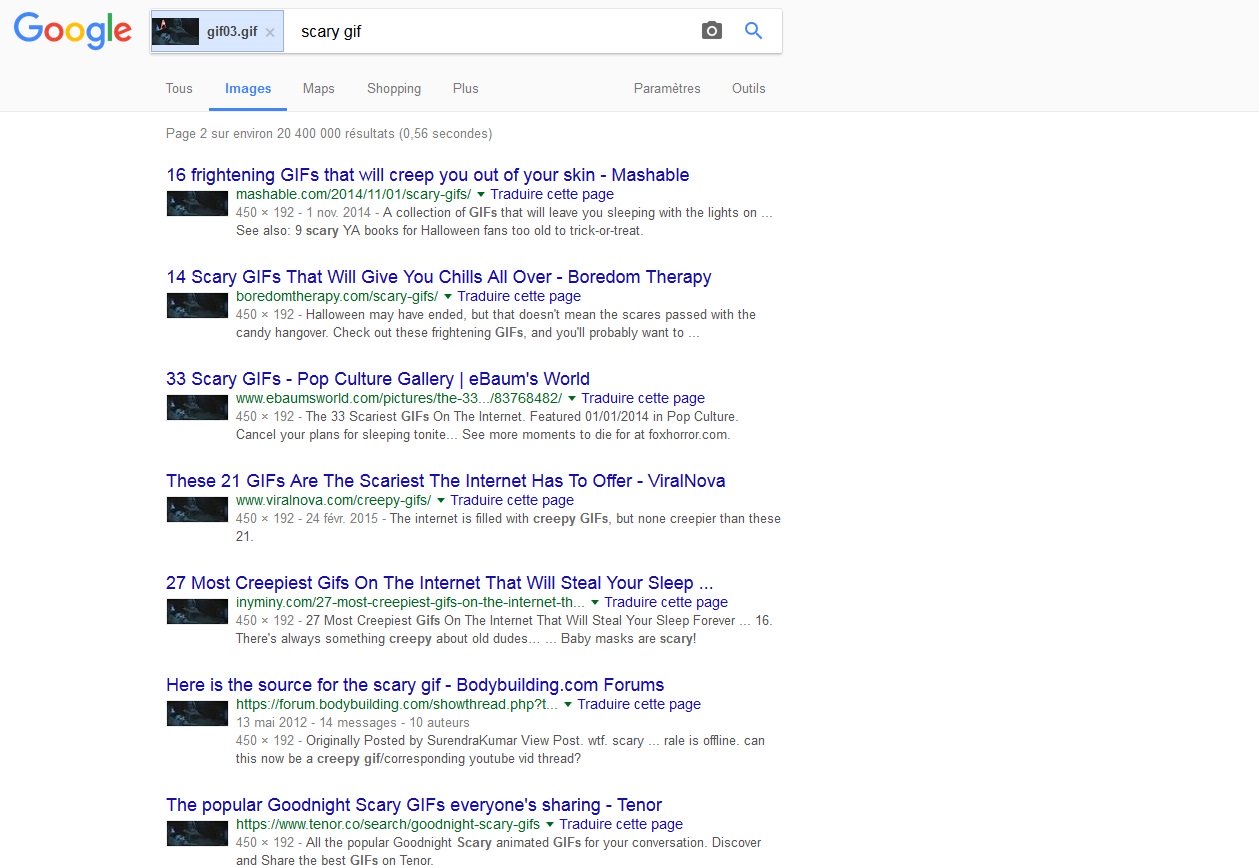Click into the search text field
The height and width of the screenshot is (865, 1259).
490,32
